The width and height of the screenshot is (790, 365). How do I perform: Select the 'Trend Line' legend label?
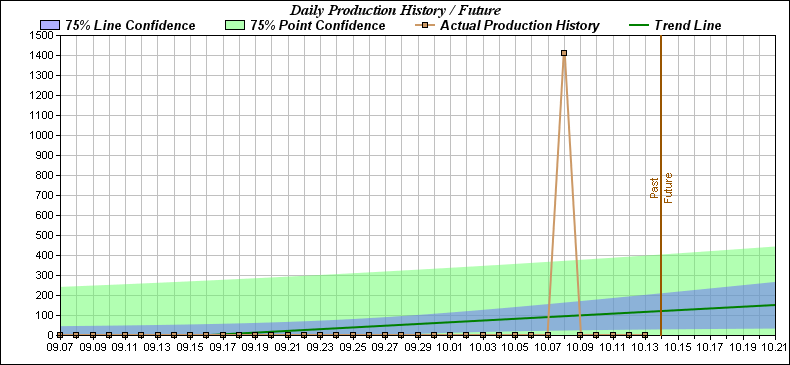point(688,26)
